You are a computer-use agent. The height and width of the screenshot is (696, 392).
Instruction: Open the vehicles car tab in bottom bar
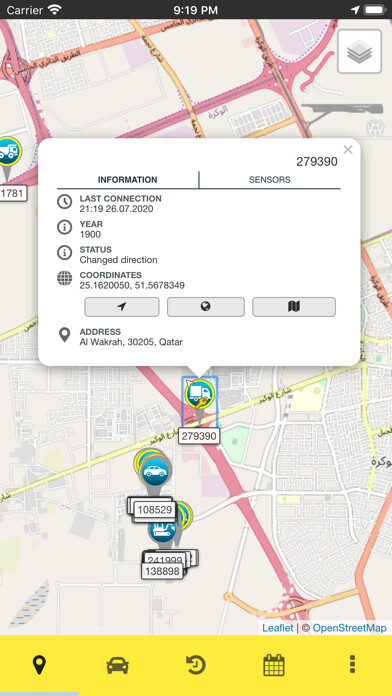click(x=118, y=665)
